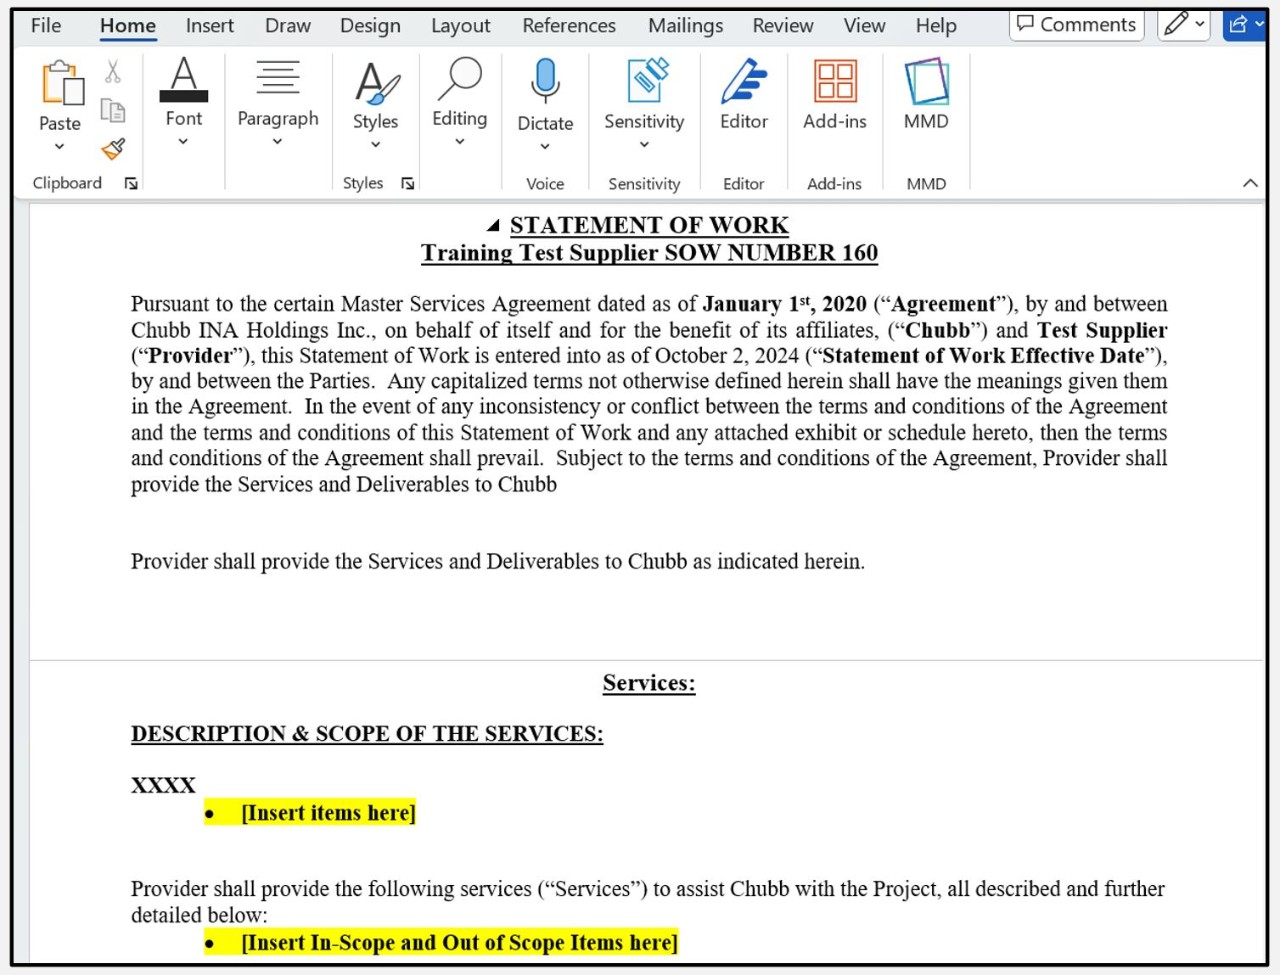Select the Format Painter brush
The image size is (1280, 975).
coord(113,149)
